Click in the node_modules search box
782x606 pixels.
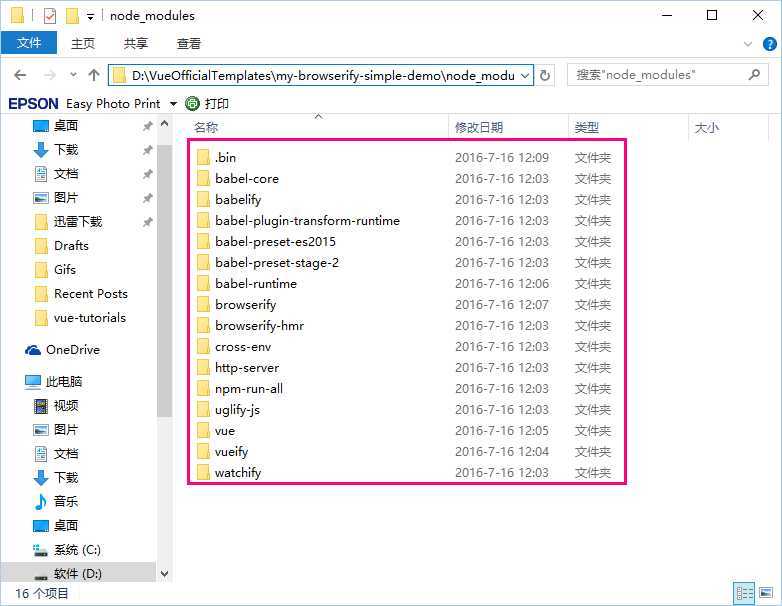[667, 75]
